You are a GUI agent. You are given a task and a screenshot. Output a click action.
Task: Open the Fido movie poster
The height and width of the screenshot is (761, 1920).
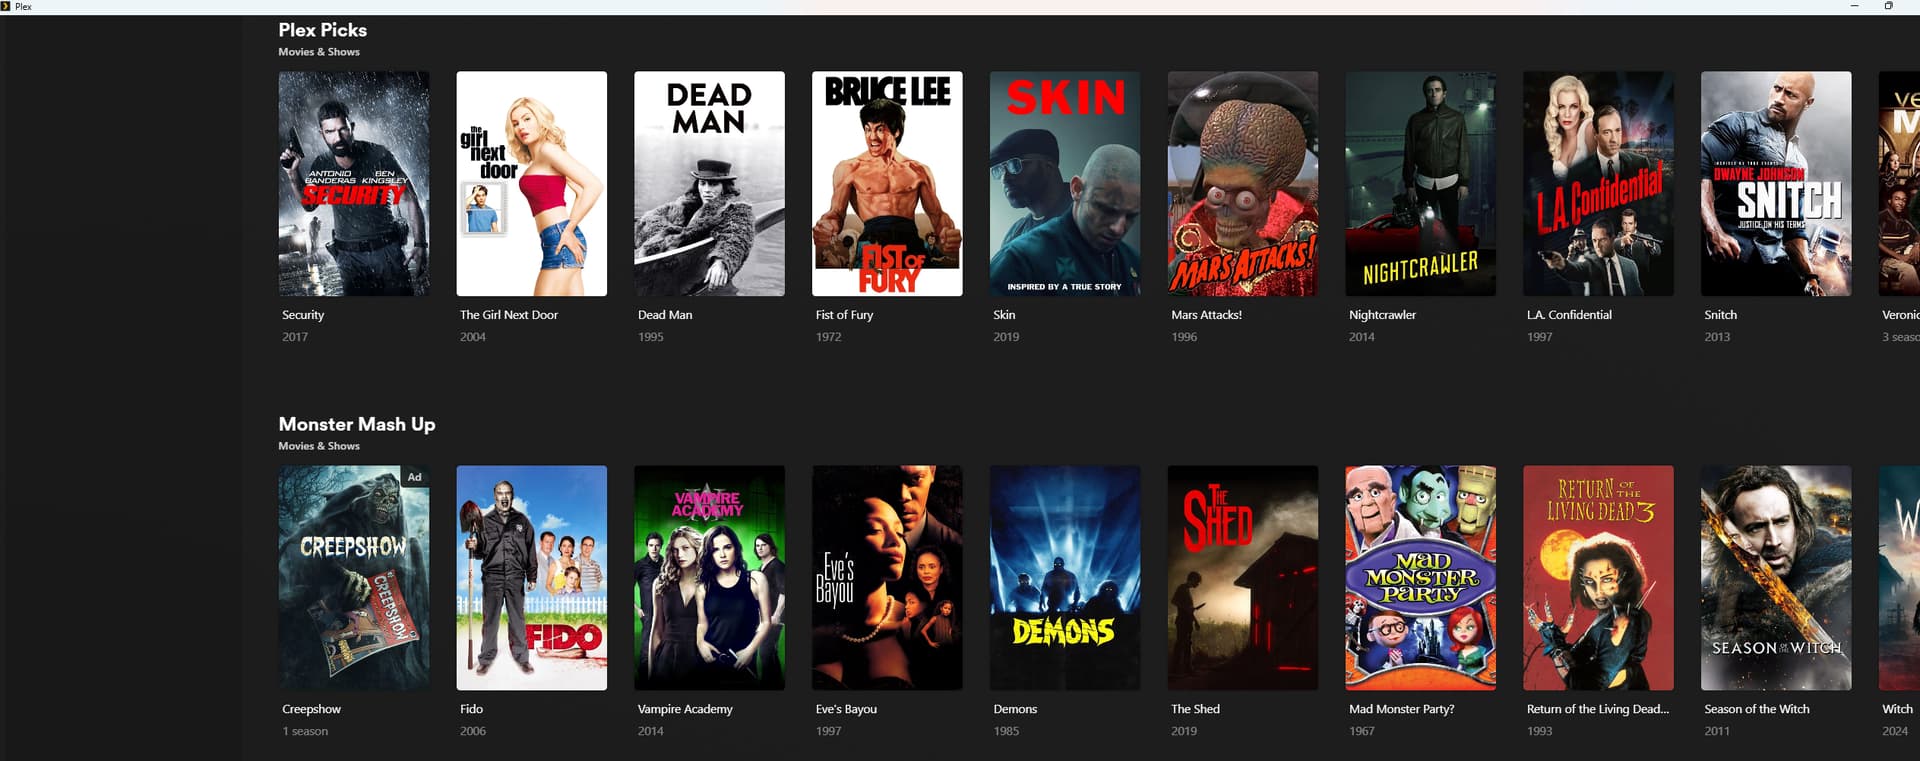coord(532,578)
